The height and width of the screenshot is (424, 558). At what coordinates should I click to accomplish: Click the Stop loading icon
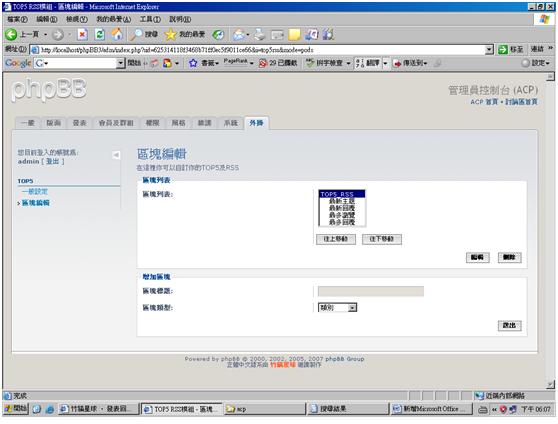pos(82,34)
